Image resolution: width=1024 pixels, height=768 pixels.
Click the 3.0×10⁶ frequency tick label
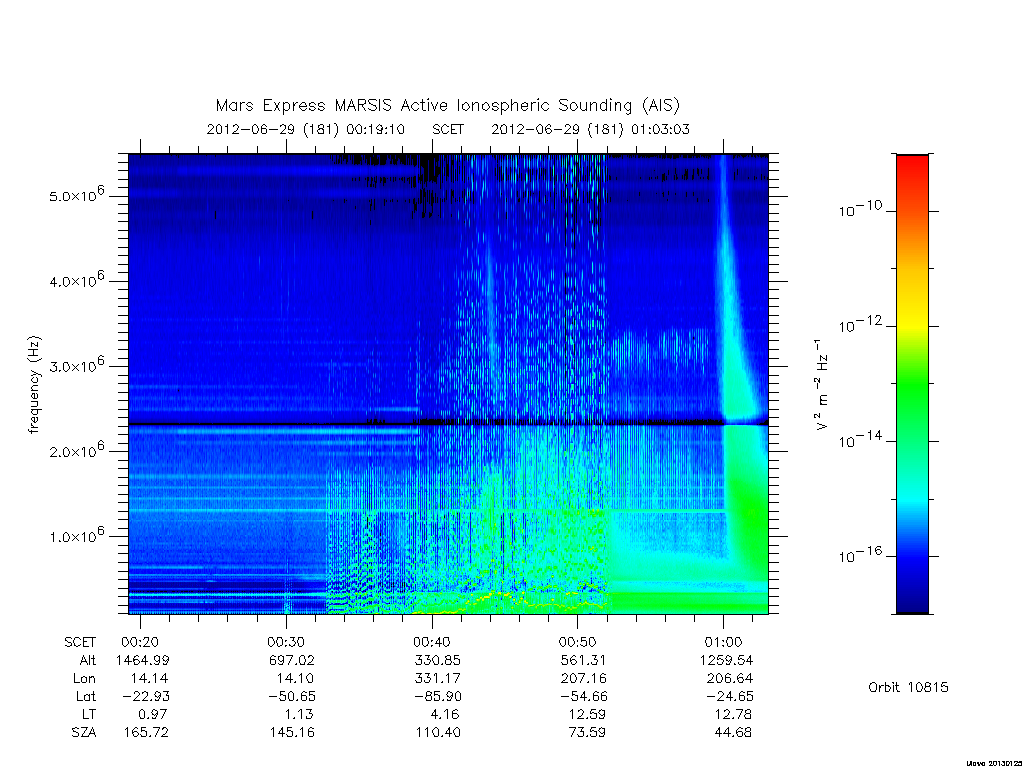76,365
